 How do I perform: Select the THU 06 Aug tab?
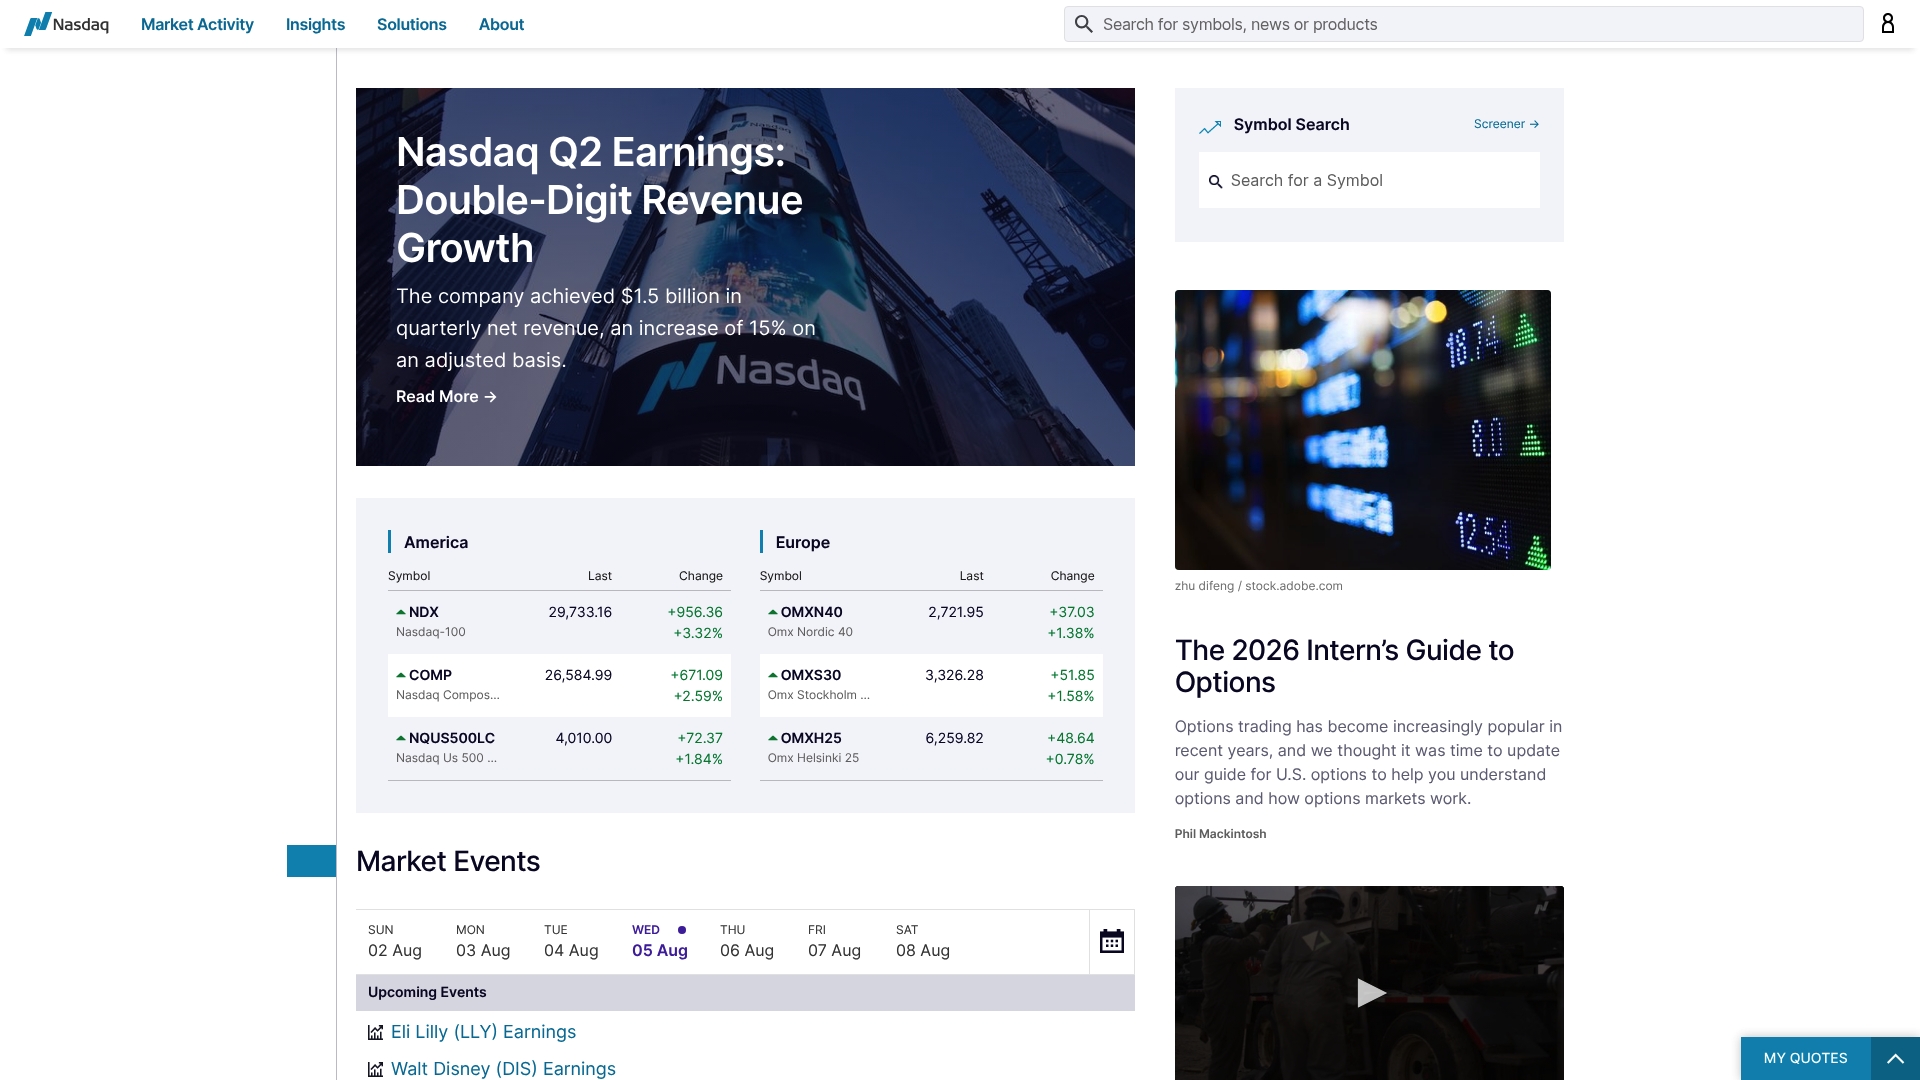747,941
